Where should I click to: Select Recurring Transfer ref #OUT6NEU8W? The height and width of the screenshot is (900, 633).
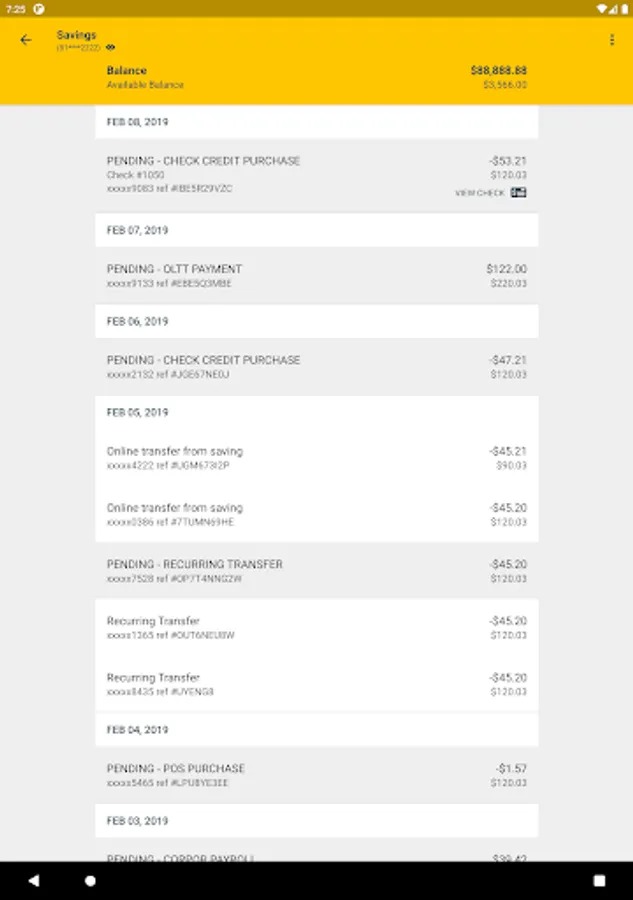pyautogui.click(x=316, y=628)
